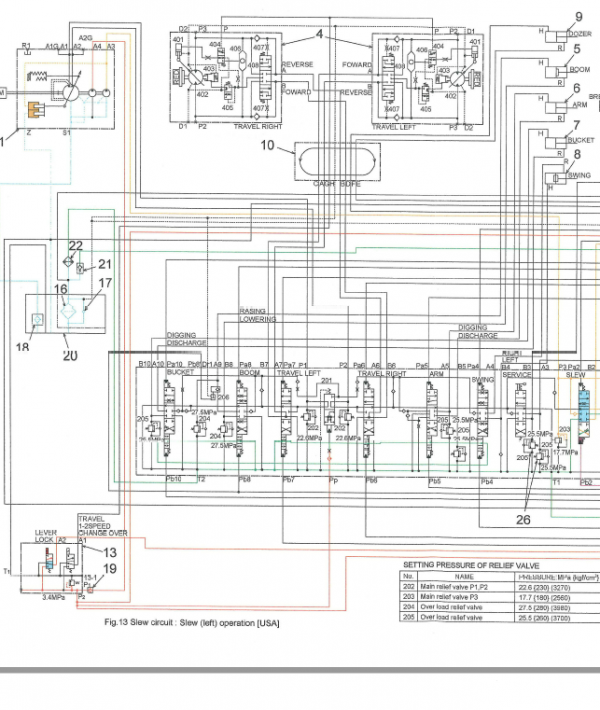
Task: Select the '3.4MPa' pressure label
Action: coord(54,597)
